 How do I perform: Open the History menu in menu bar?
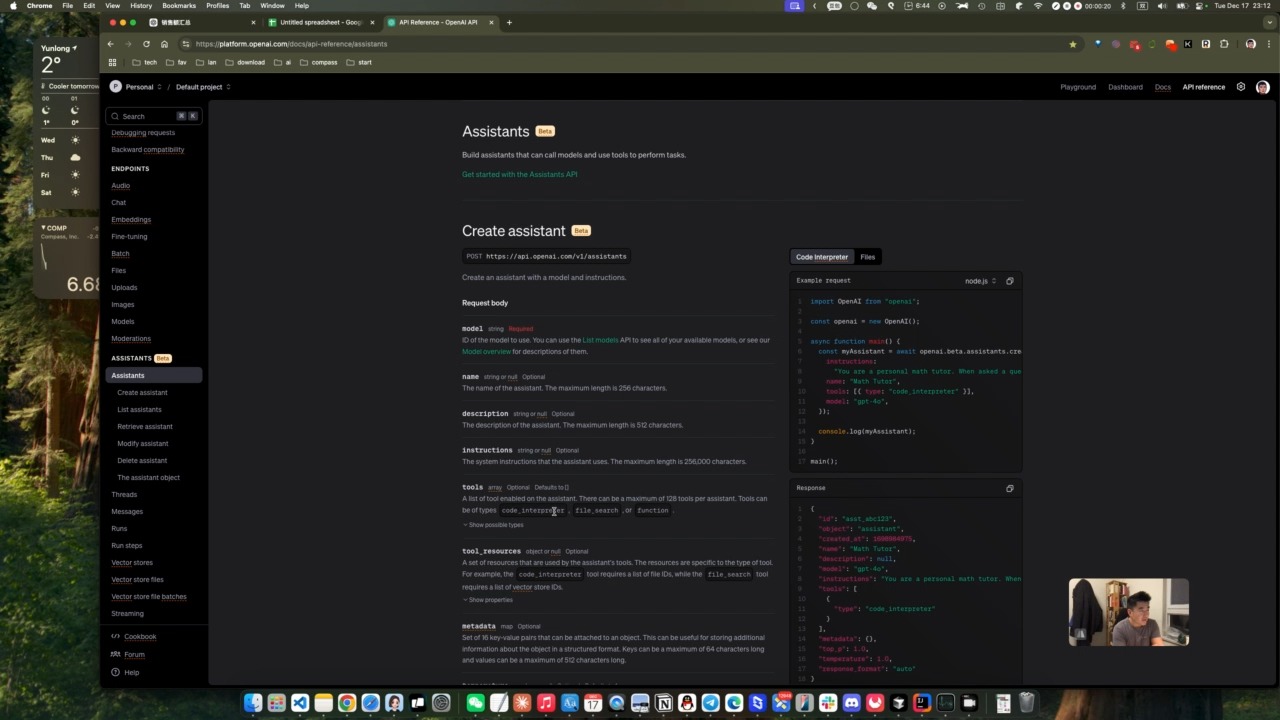[x=141, y=6]
